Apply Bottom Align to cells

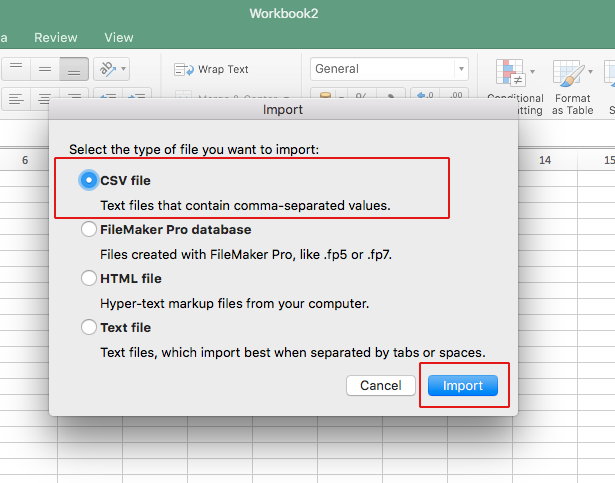tap(74, 69)
